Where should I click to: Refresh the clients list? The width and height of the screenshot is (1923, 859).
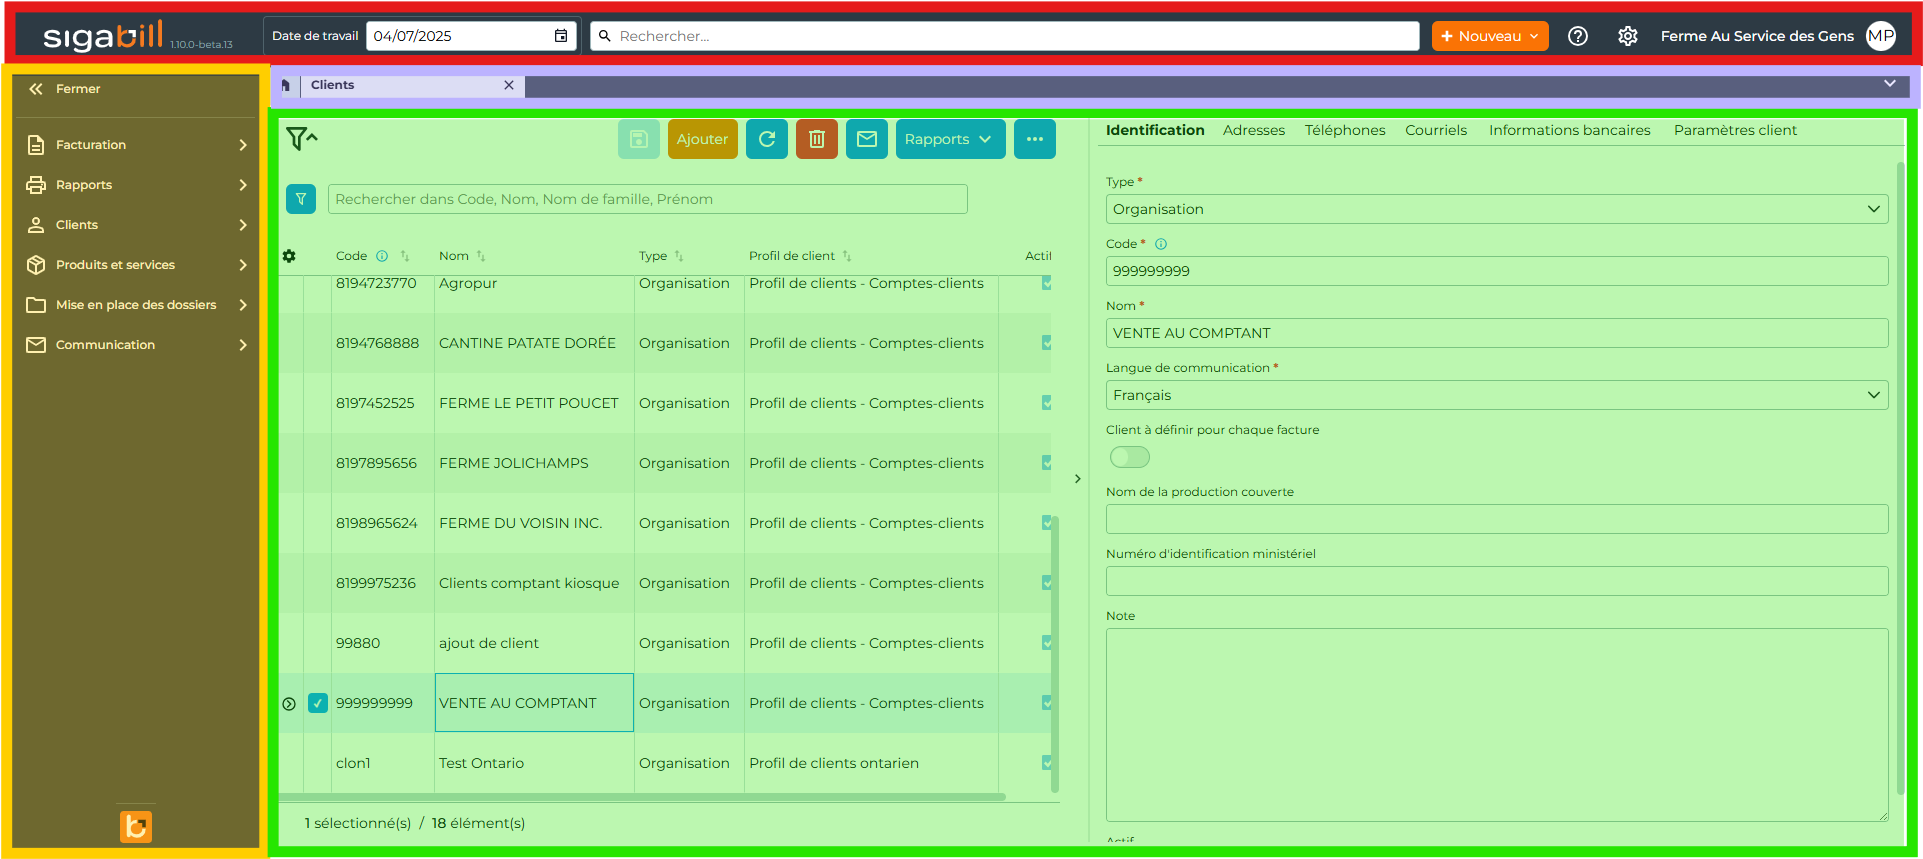click(767, 139)
